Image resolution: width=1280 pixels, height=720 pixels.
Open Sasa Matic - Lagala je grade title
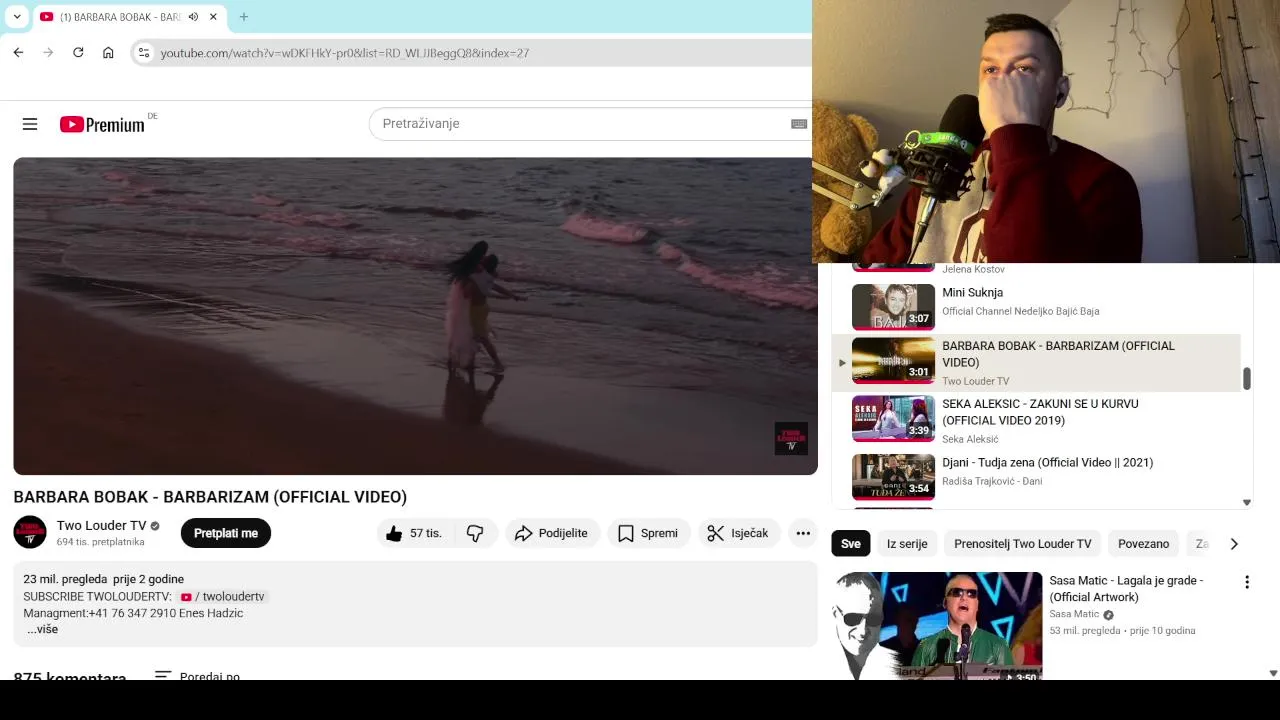click(x=1126, y=588)
